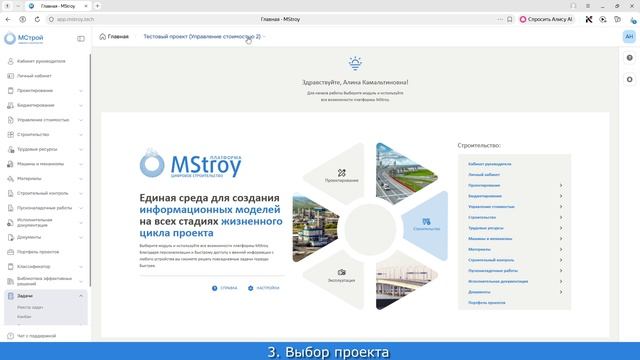This screenshot has width=640, height=360.
Task: Select Проектирование segment in the hexagon wheel
Action: click(x=341, y=176)
